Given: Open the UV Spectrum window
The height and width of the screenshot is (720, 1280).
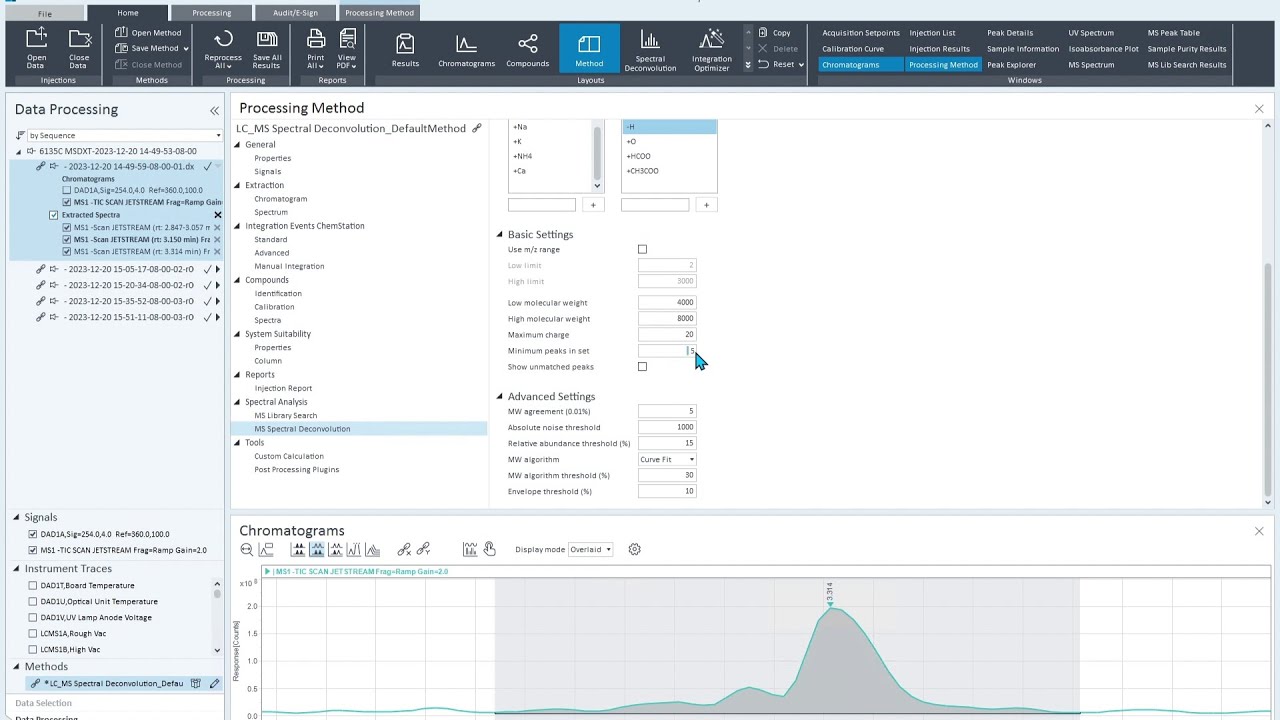Looking at the screenshot, I should [x=1090, y=32].
